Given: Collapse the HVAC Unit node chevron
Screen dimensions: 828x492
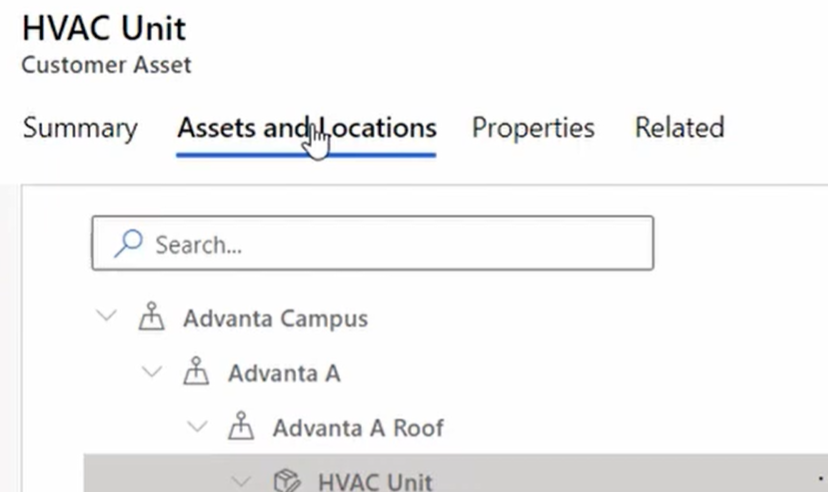Looking at the screenshot, I should (x=241, y=481).
